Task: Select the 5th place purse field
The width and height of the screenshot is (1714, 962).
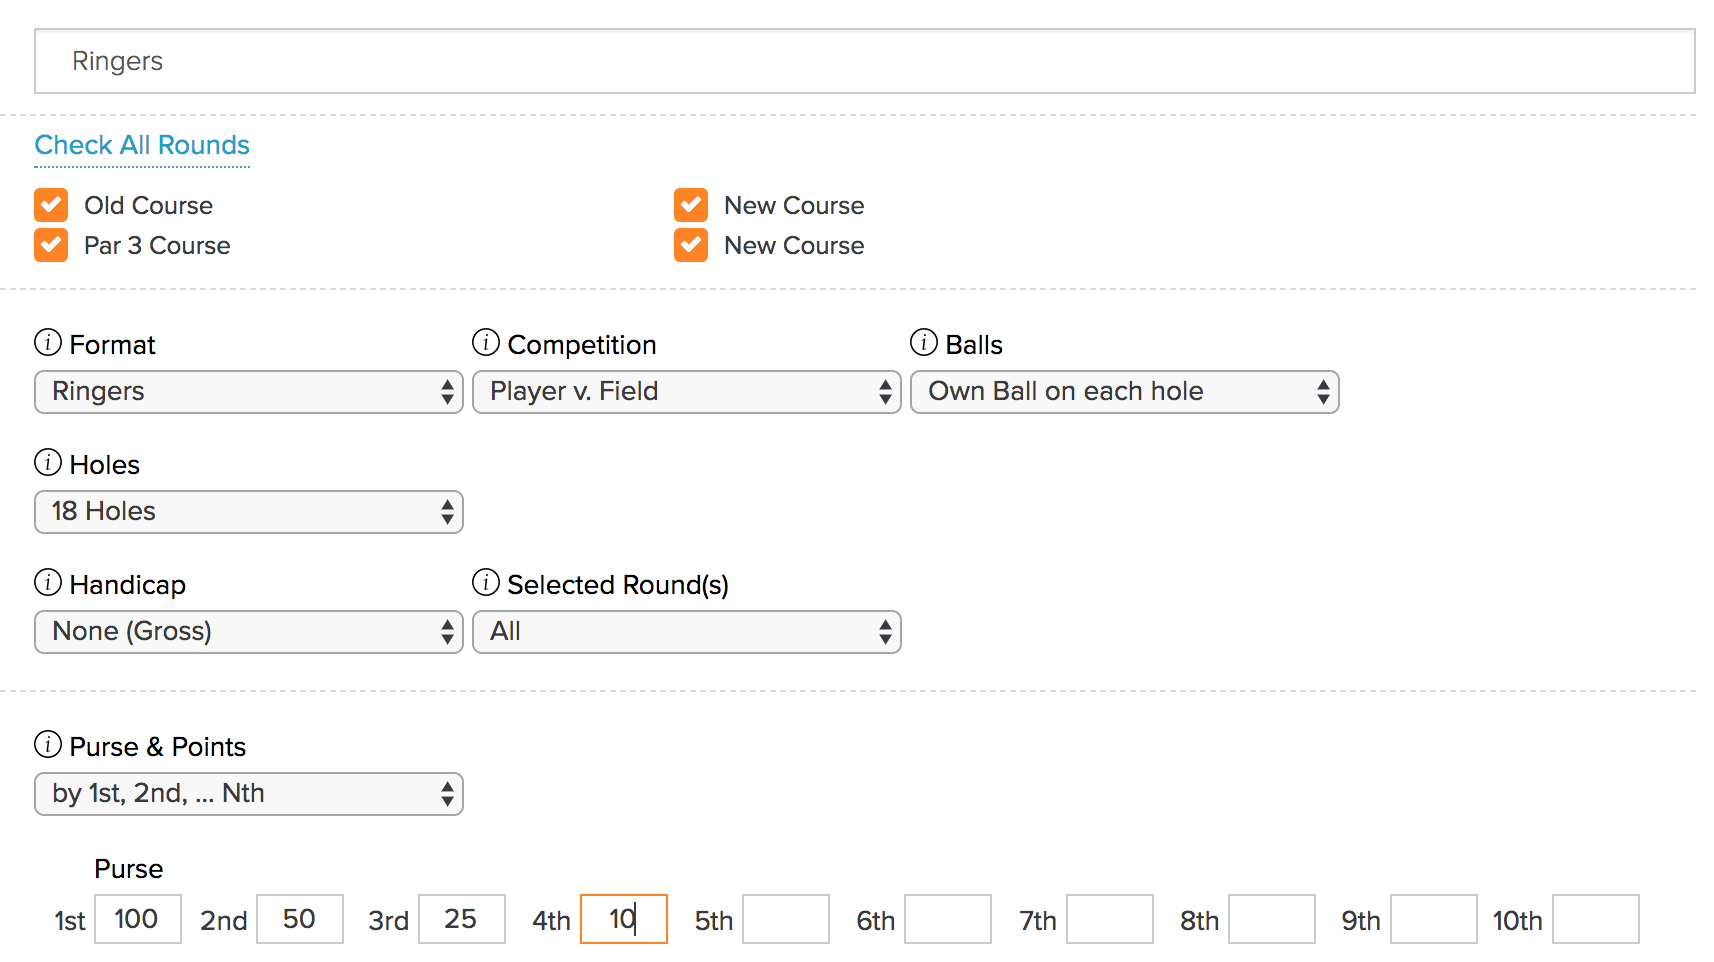Action: click(786, 918)
